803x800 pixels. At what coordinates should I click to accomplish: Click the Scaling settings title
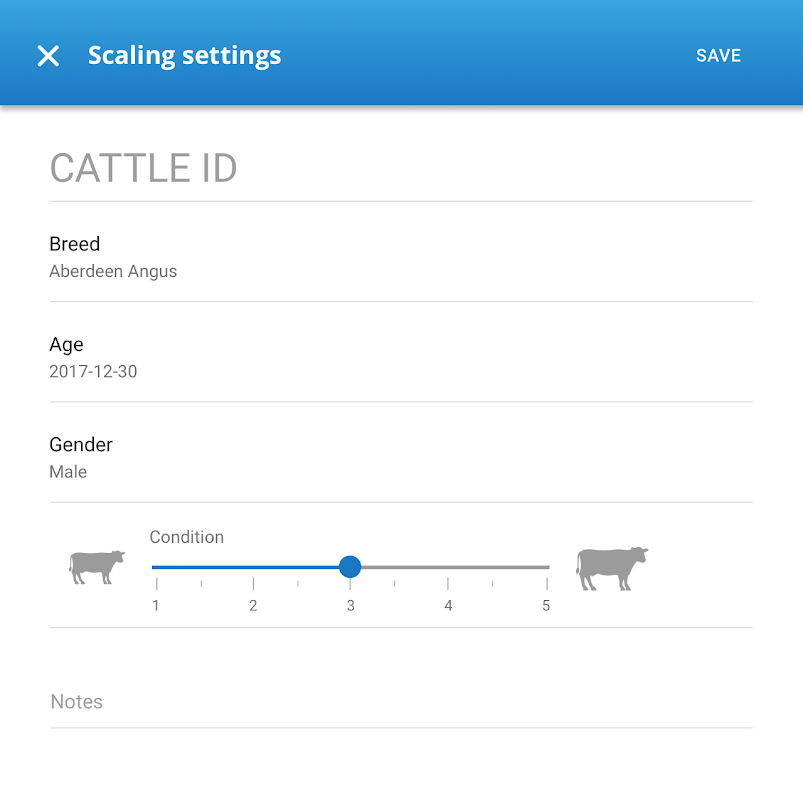tap(185, 56)
